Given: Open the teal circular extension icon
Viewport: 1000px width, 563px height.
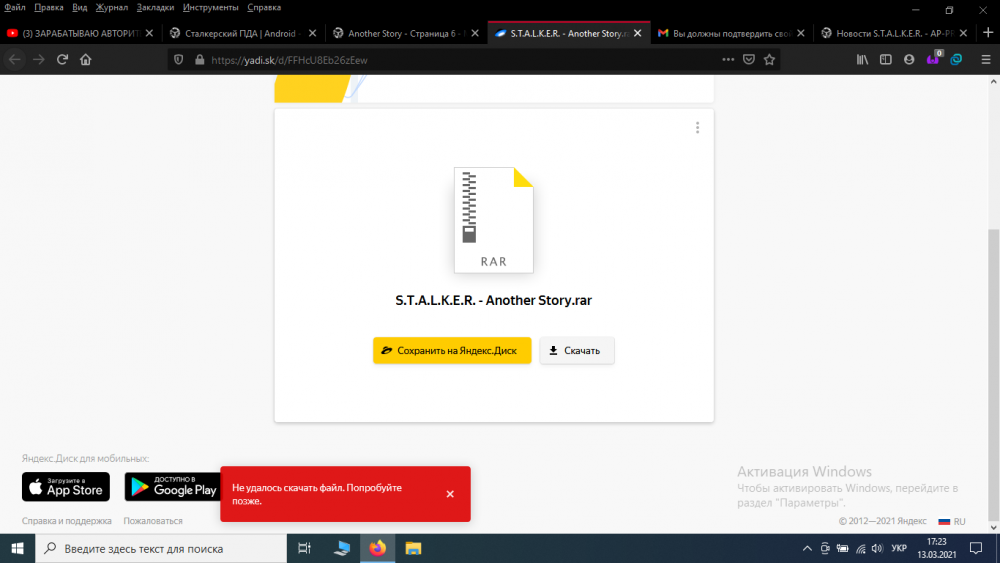Looking at the screenshot, I should pyautogui.click(x=956, y=59).
